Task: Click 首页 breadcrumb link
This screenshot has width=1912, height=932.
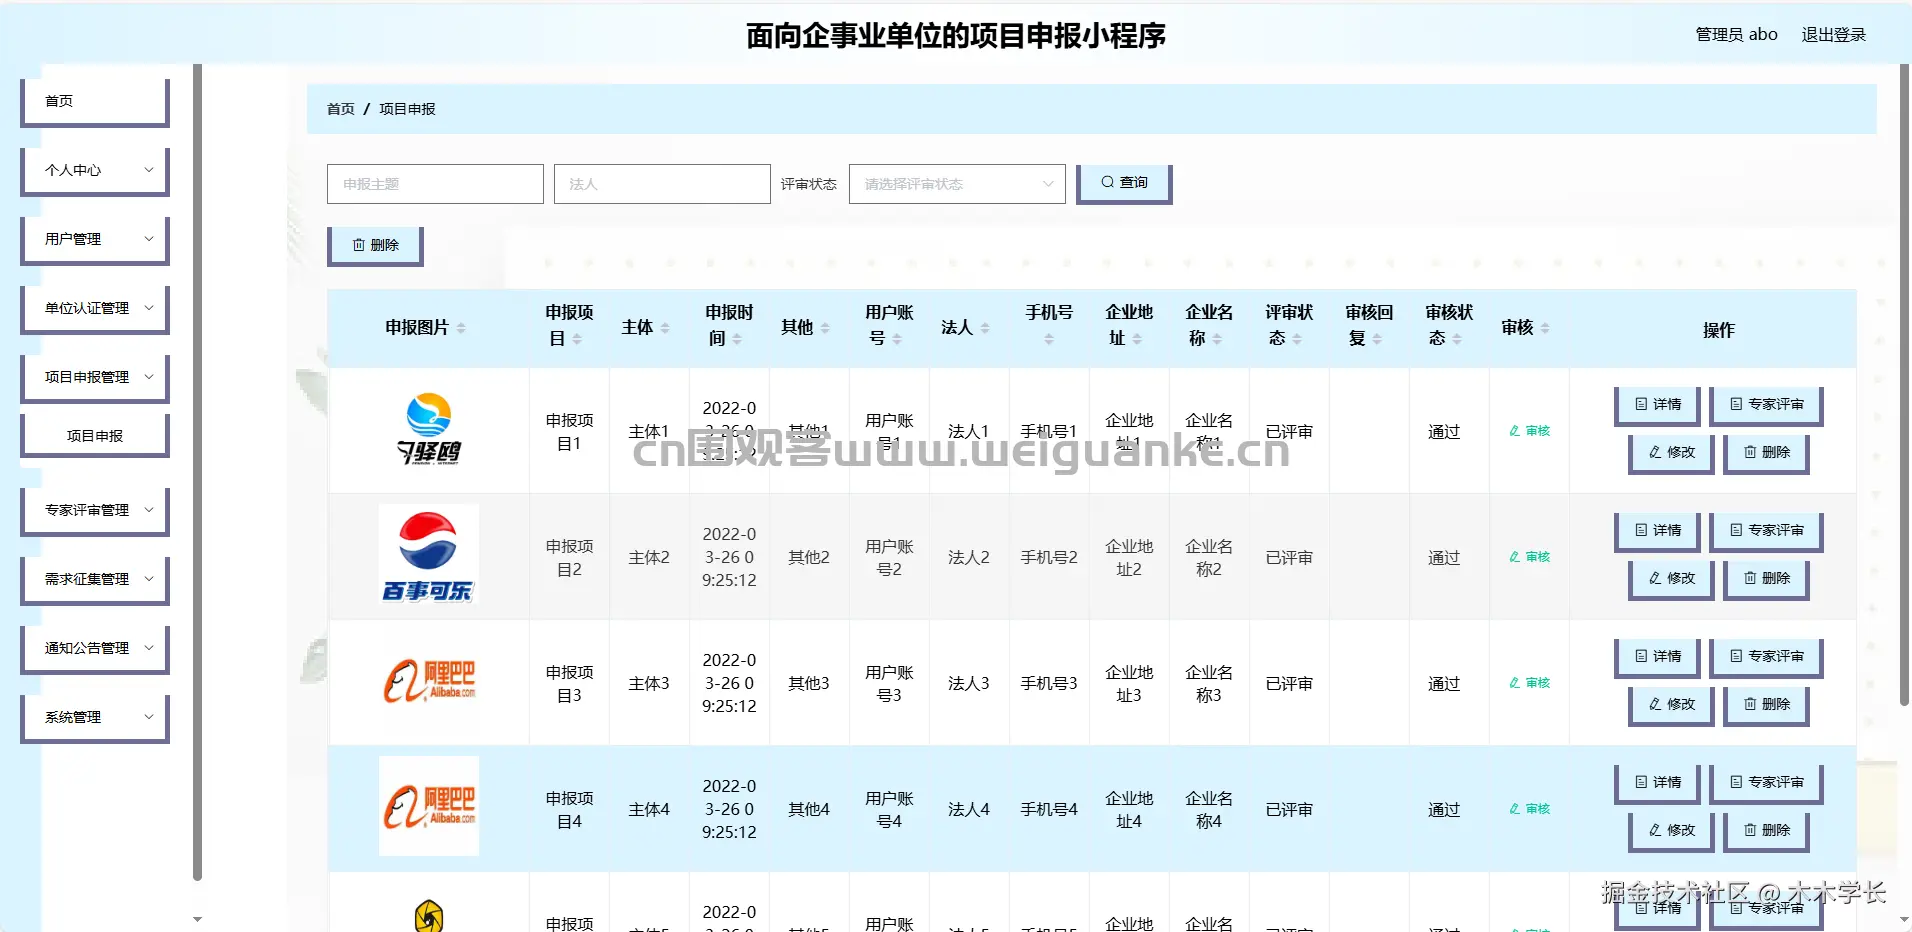Action: [x=341, y=109]
